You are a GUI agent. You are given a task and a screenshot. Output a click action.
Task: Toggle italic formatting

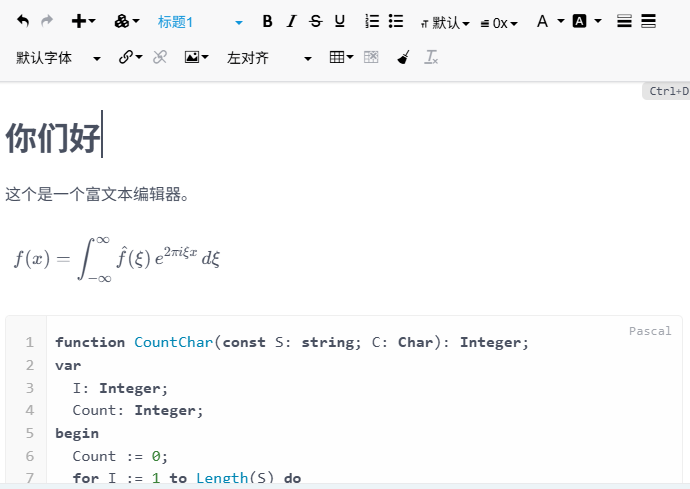point(291,21)
